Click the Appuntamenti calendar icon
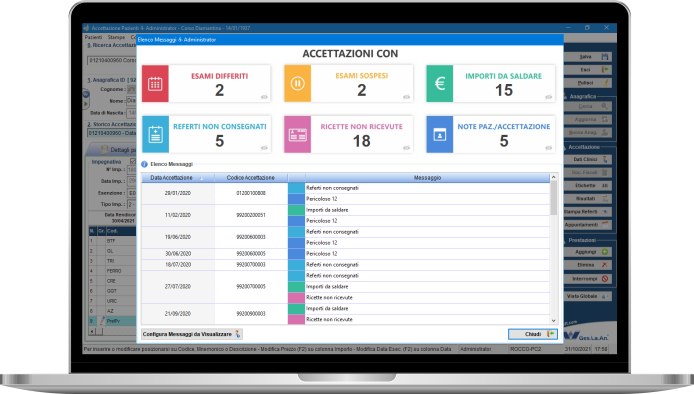Screen dimensions: 694x394 pyautogui.click(x=605, y=225)
